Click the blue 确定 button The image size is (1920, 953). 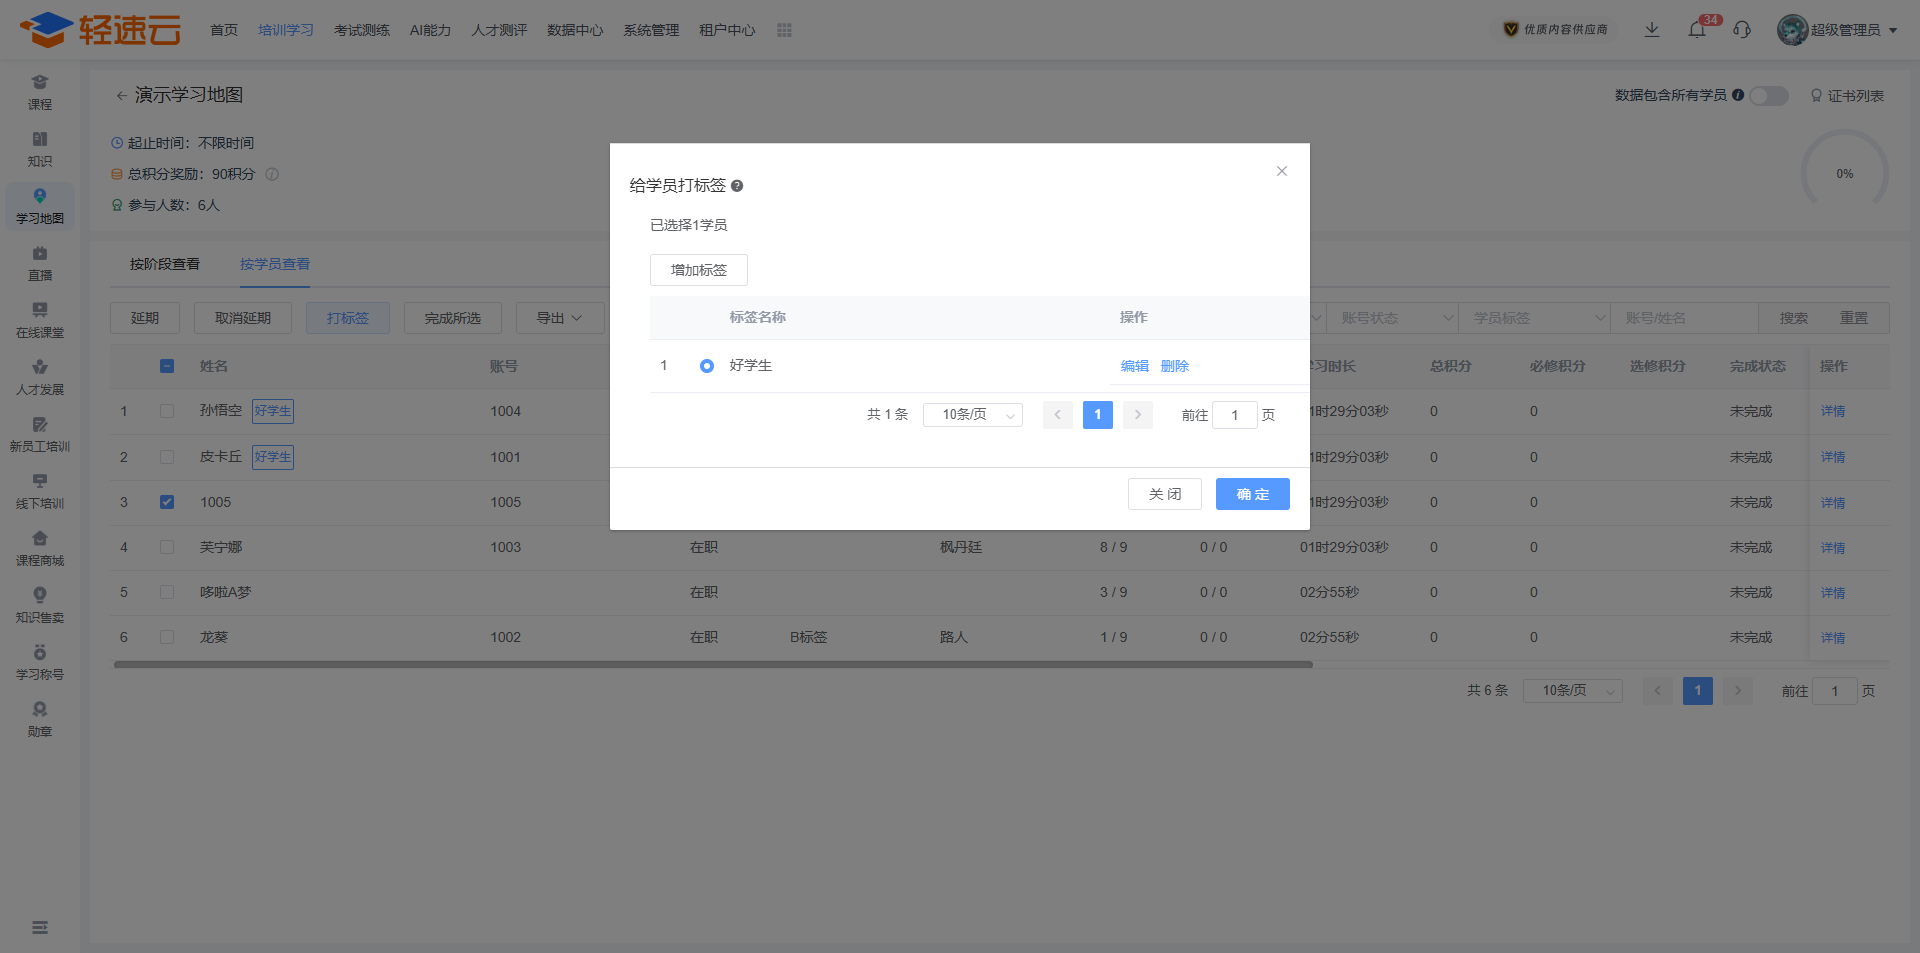pyautogui.click(x=1252, y=494)
